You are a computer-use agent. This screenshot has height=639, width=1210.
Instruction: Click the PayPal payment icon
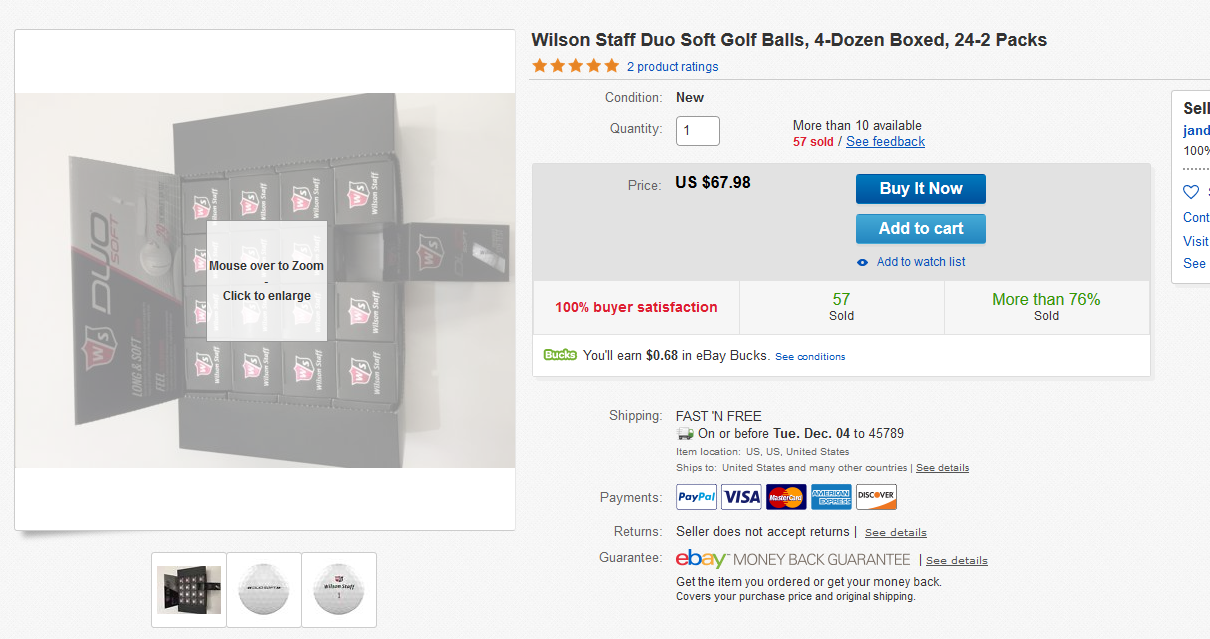pos(697,497)
